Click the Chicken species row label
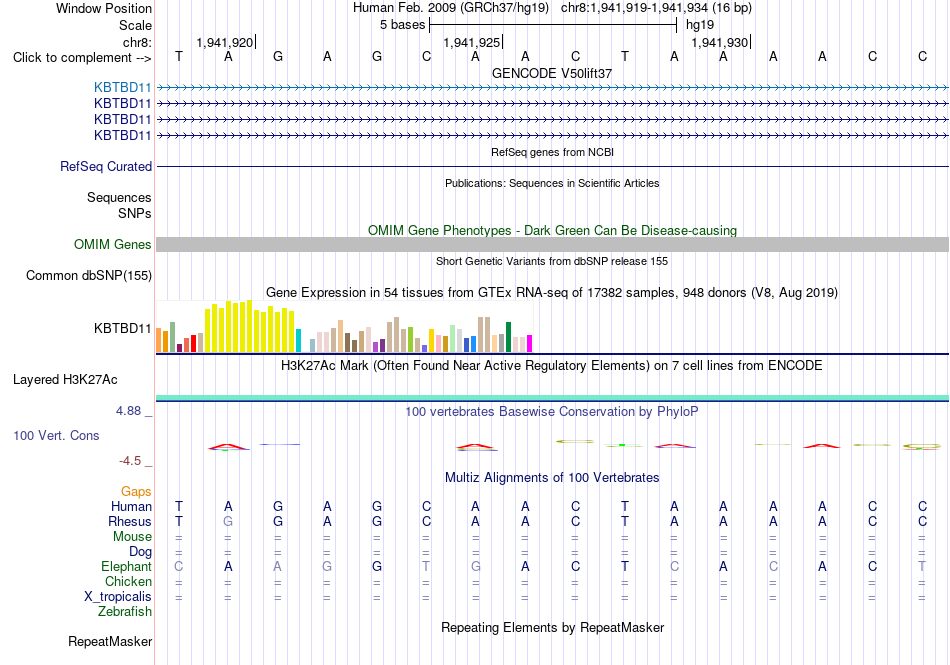 click(128, 581)
